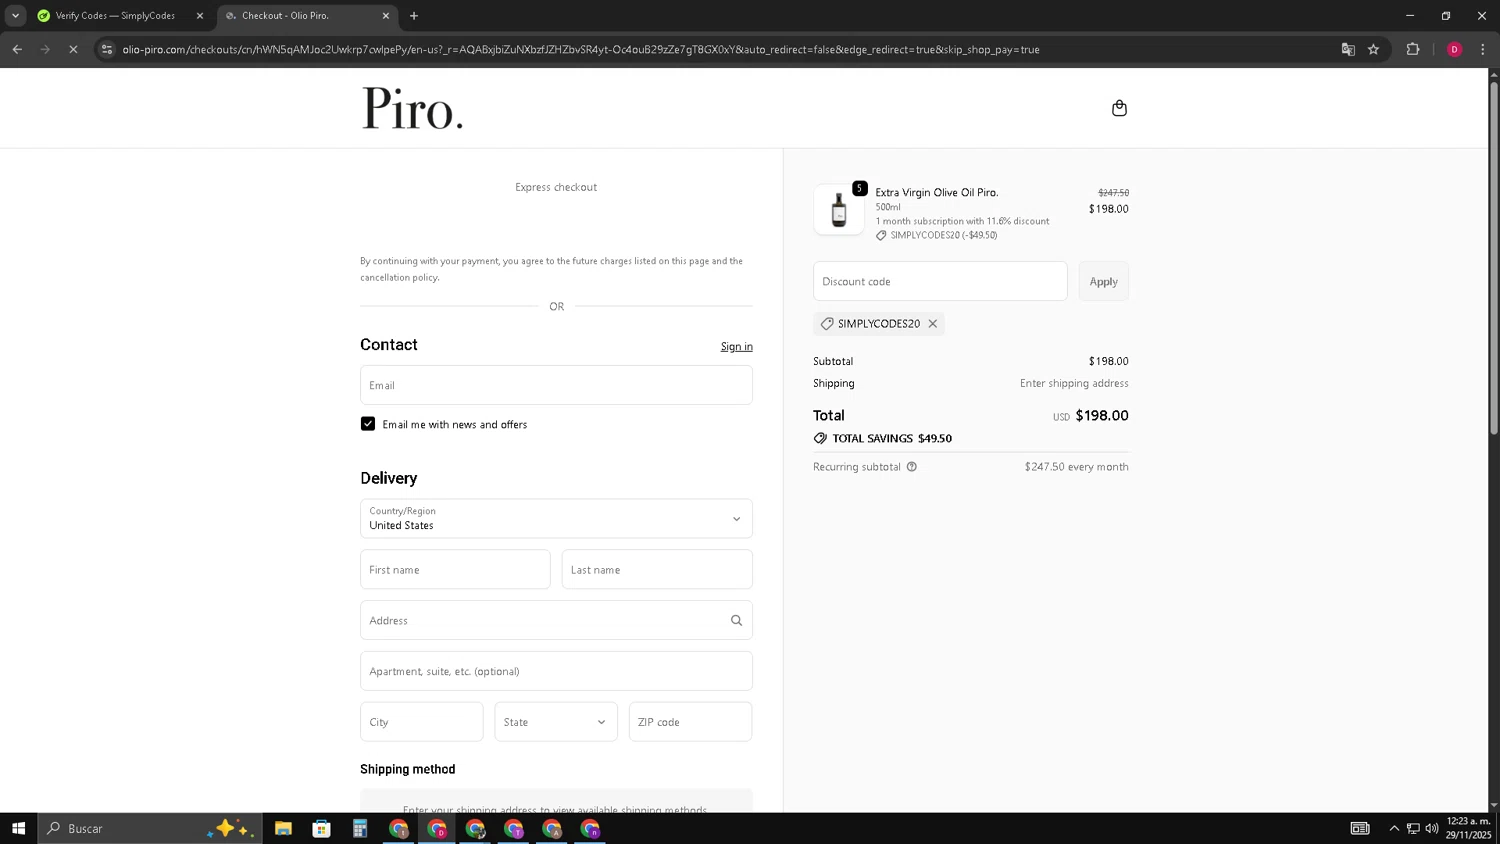Image resolution: width=1500 pixels, height=844 pixels.
Task: Uncheck Email me with news and offers
Action: click(368, 424)
